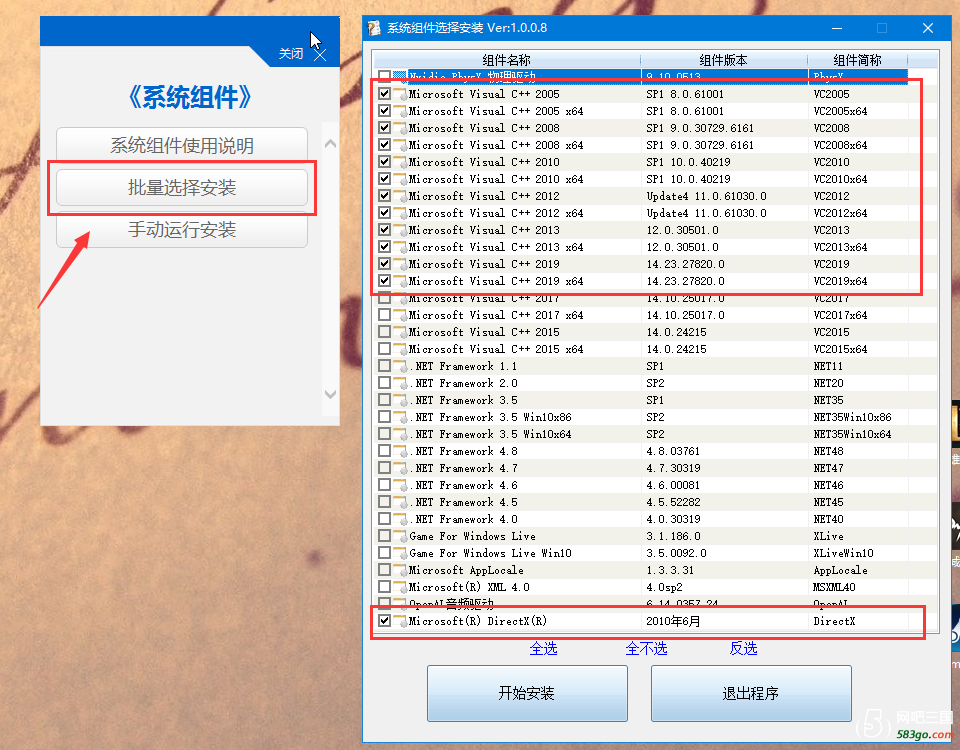This screenshot has height=750, width=960.
Task: Click the .NET Framework 3.5 Win10x86 icon
Action: tap(400, 418)
